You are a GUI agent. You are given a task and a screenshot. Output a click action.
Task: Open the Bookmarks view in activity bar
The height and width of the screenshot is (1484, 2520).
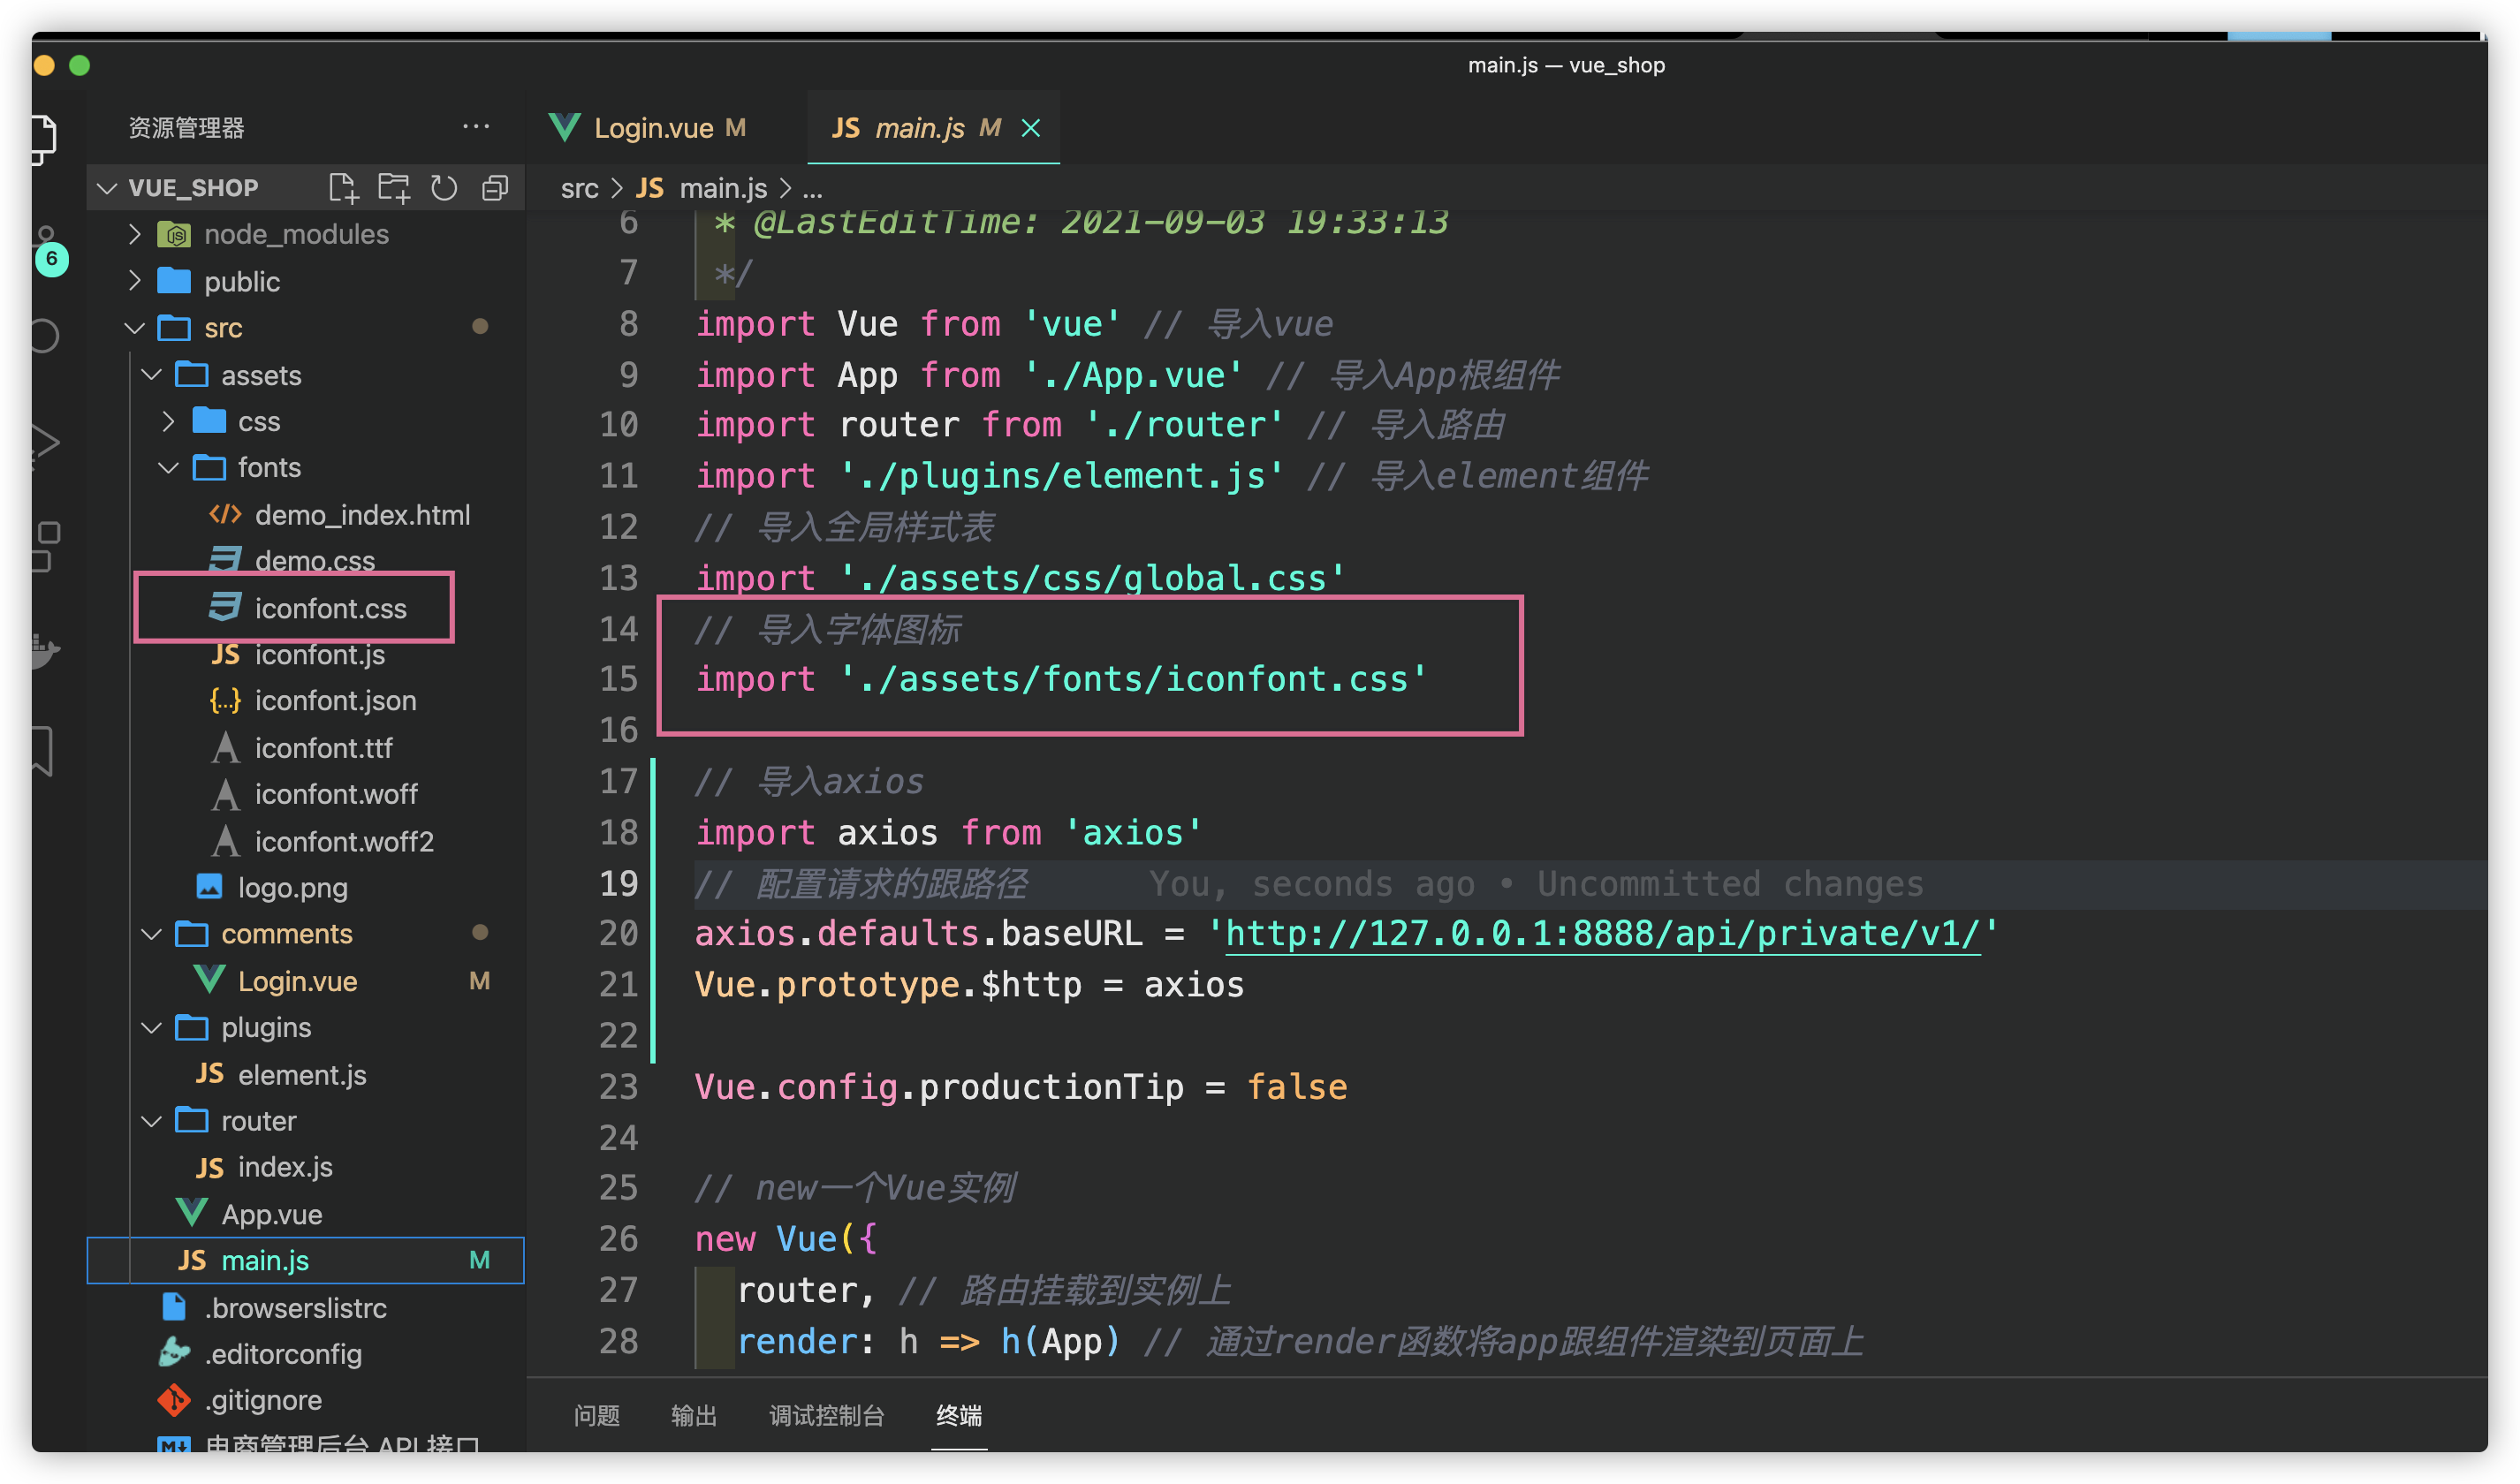click(42, 750)
